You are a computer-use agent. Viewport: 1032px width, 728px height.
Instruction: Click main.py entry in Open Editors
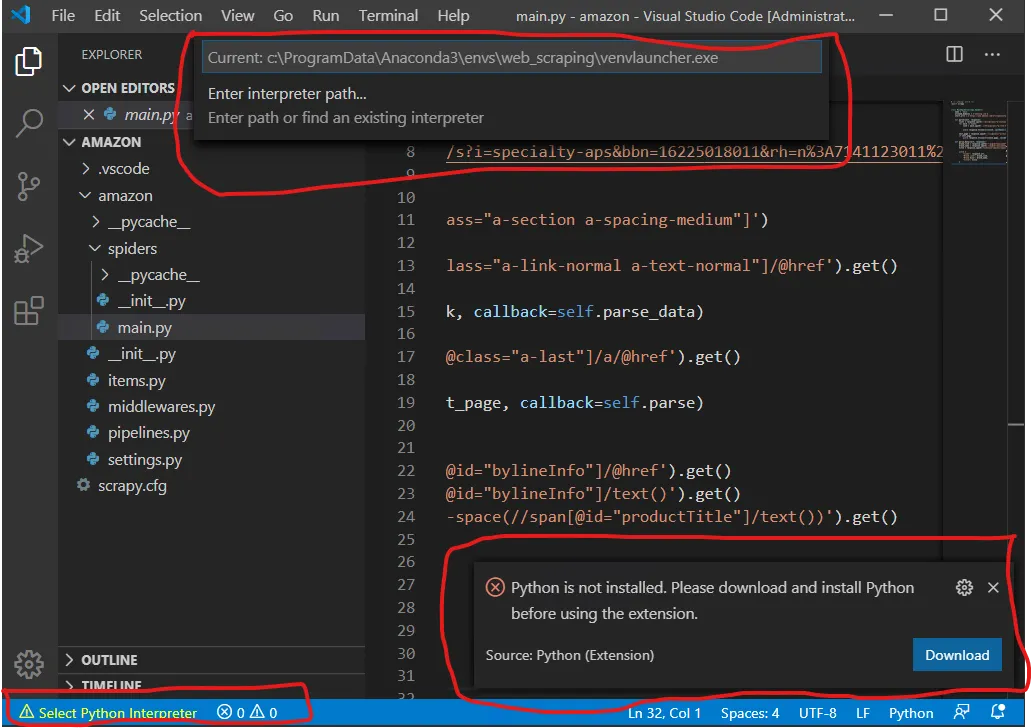click(150, 115)
